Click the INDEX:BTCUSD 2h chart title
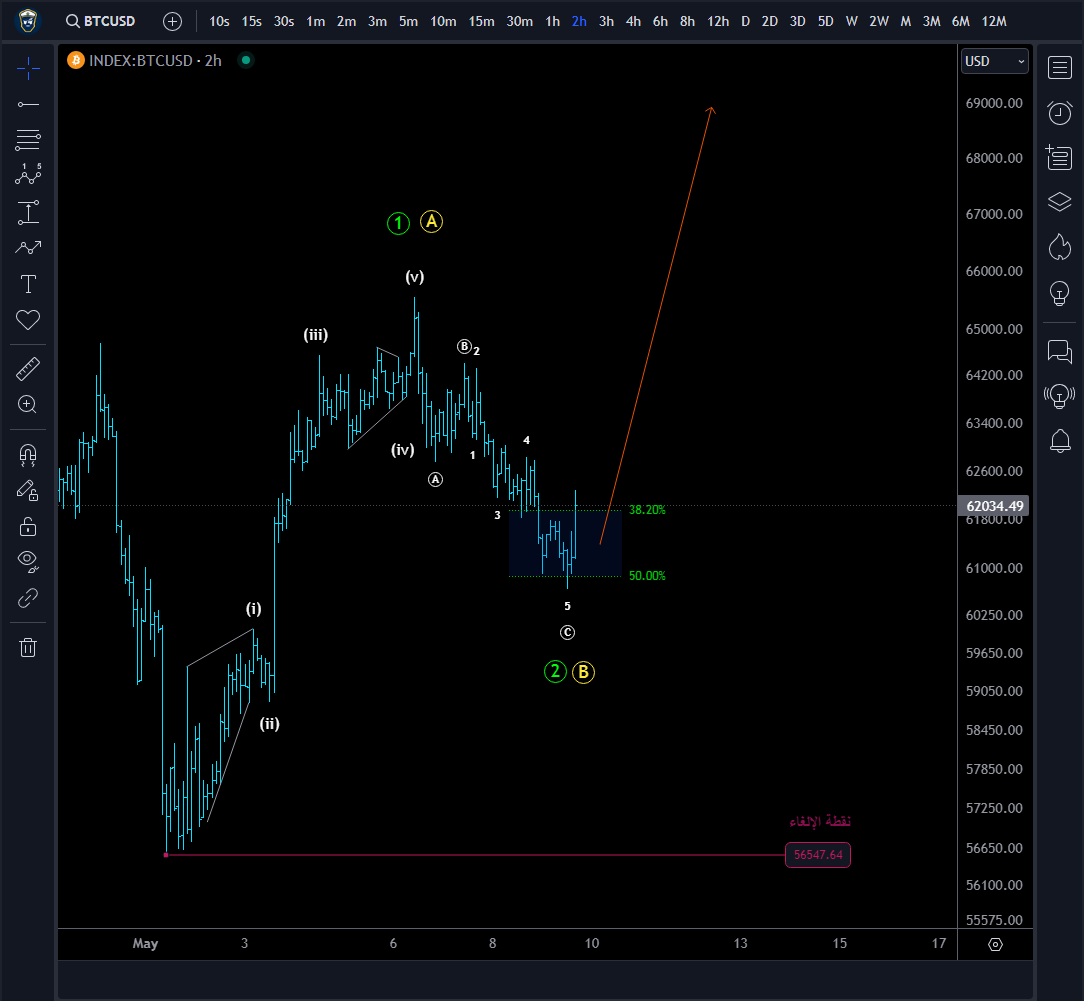1084x1001 pixels. pos(155,61)
